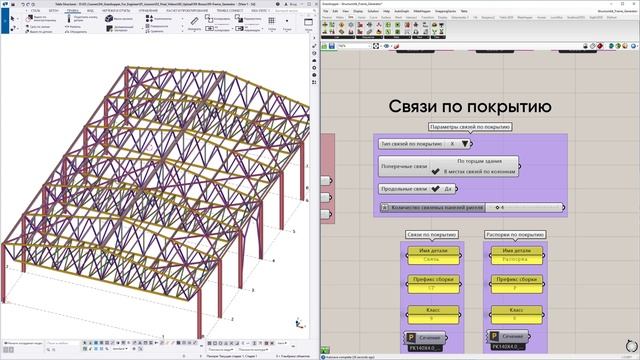This screenshot has width=640, height=360.
Task: Select the arrow pointer tool in Tekla ribbon
Action: (x=13, y=18)
